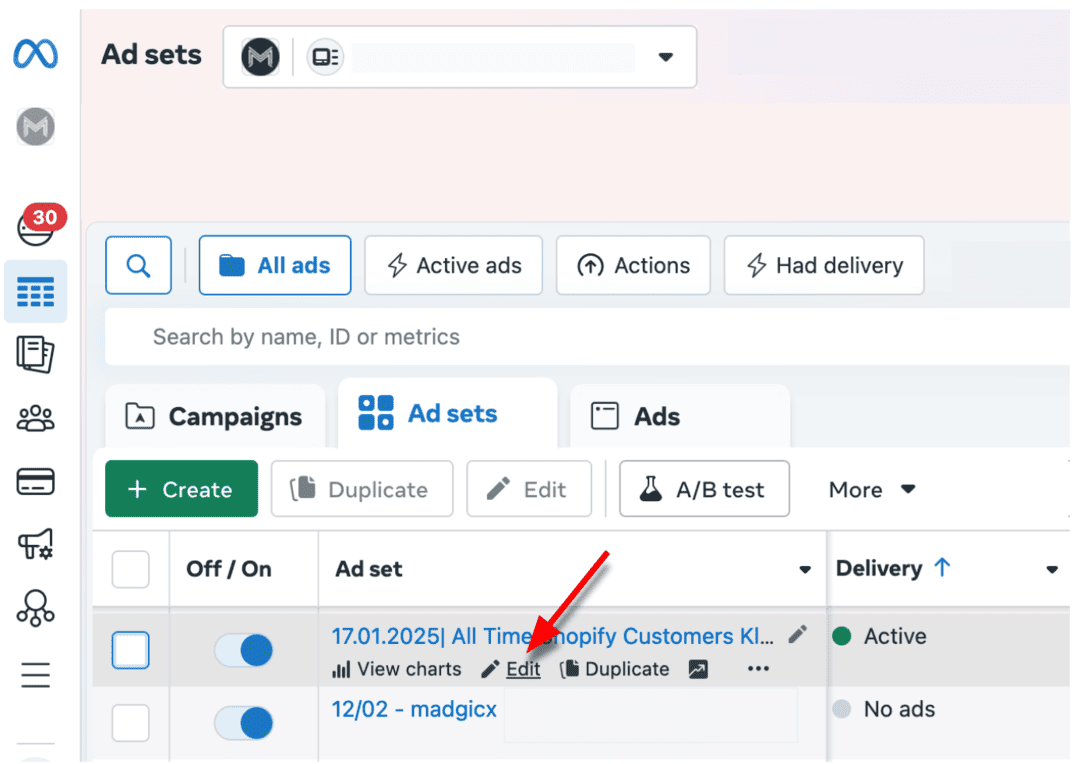1080x764 pixels.
Task: Open three-dot more options for first ad set
Action: [x=758, y=669]
